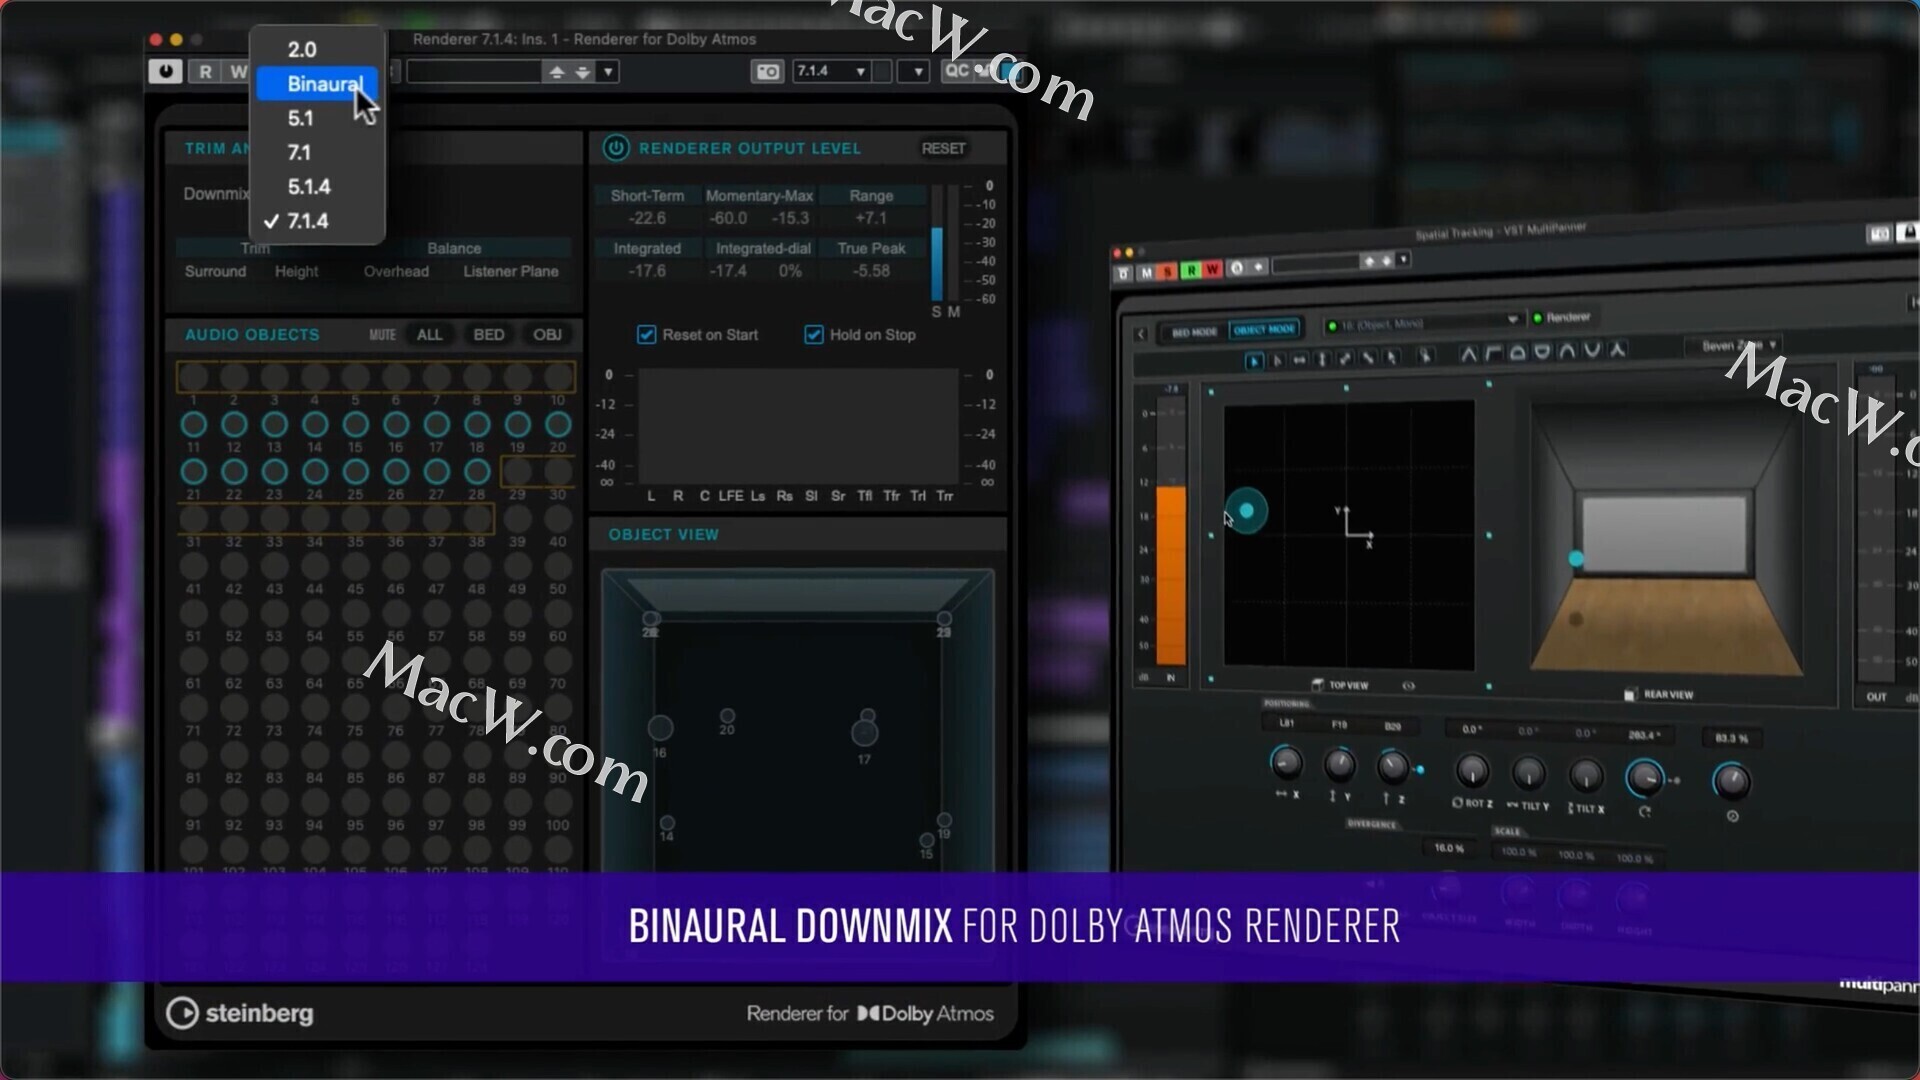Select audio object 28 circle

click(x=477, y=471)
